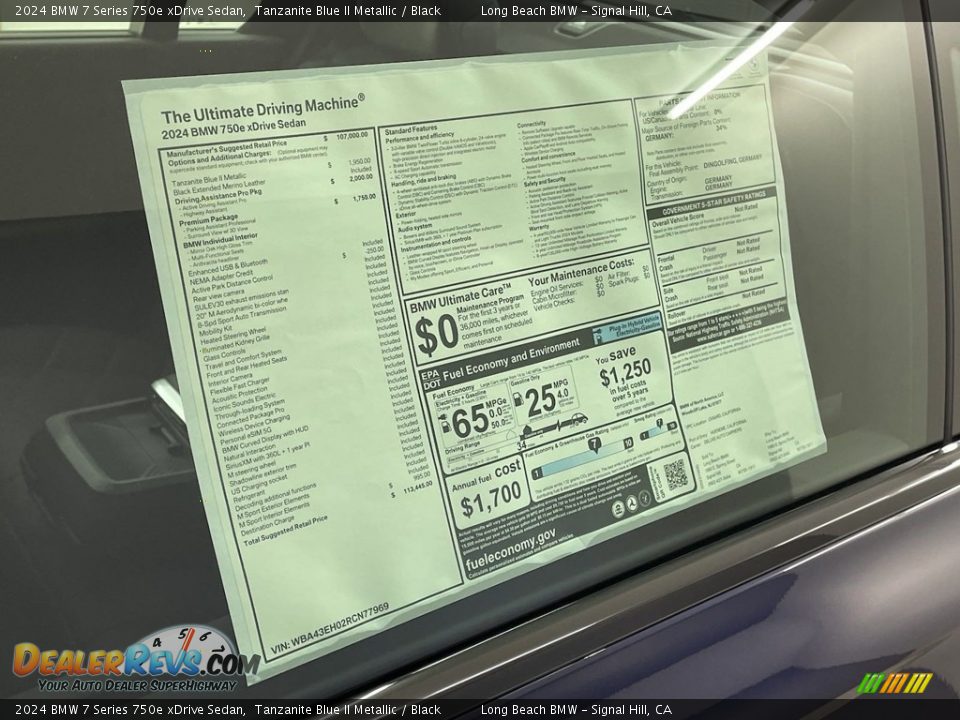Click 'Premium Package' heading
Viewport: 960px width, 720px height.
point(209,220)
